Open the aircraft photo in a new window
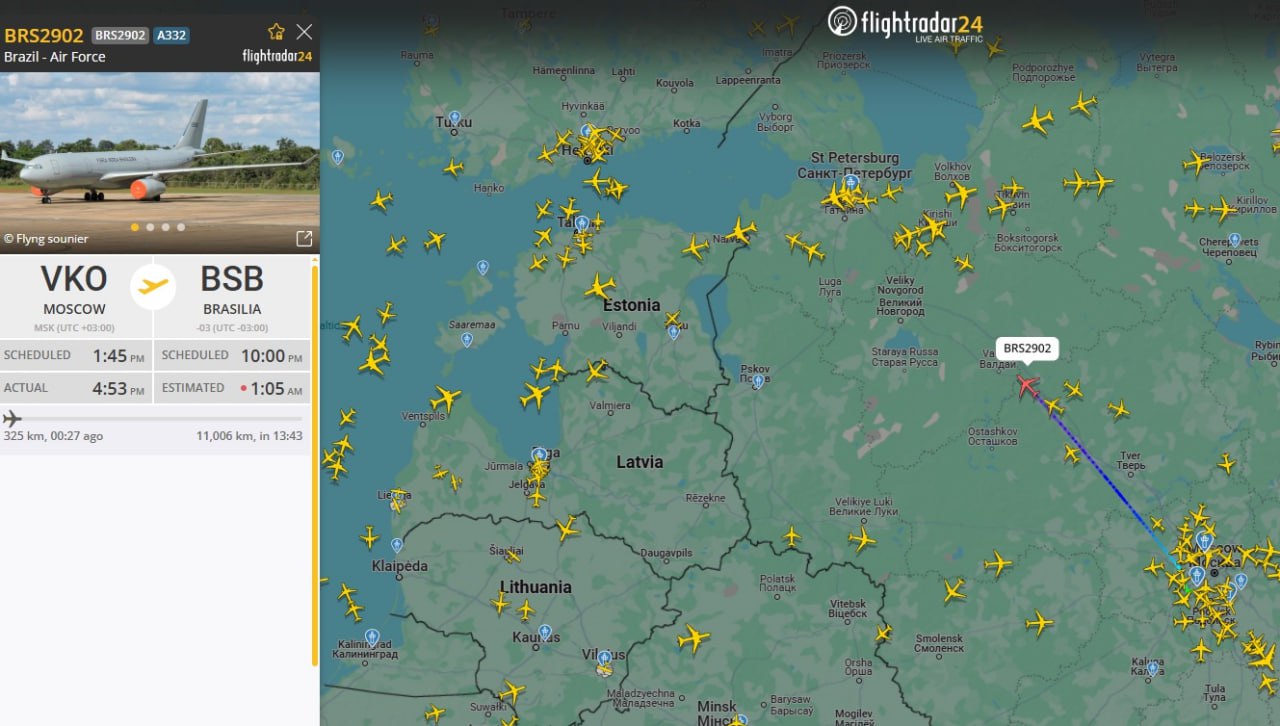The image size is (1280, 726). click(304, 238)
